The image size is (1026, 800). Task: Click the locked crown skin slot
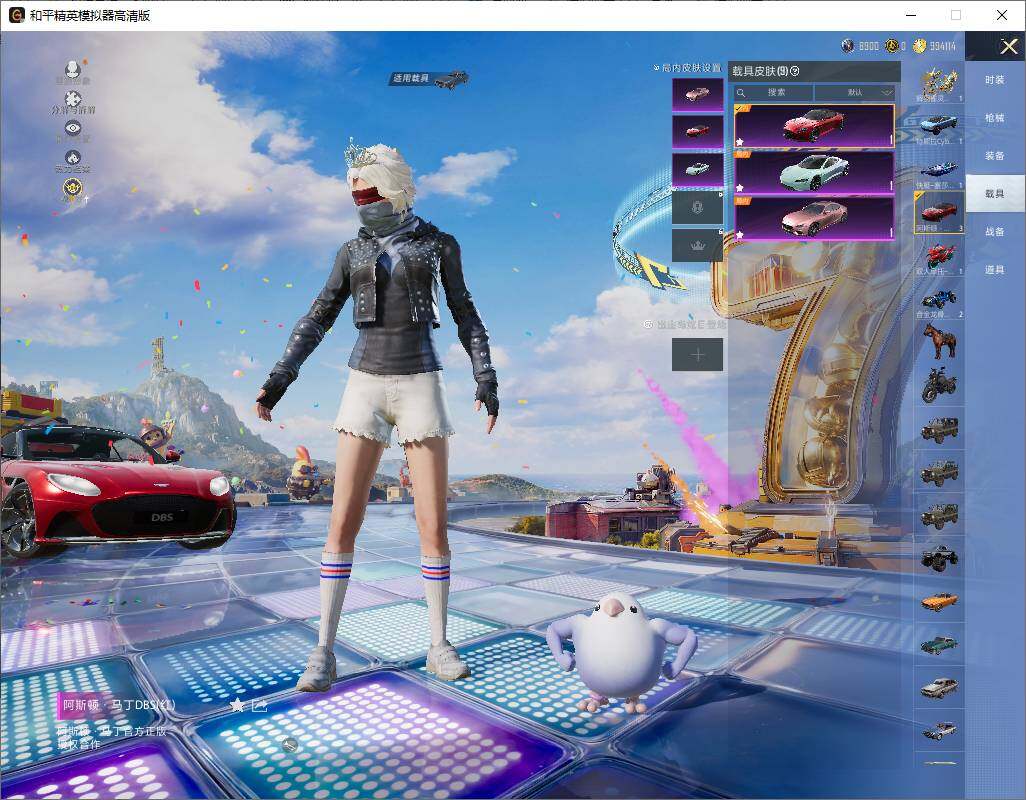pos(698,245)
